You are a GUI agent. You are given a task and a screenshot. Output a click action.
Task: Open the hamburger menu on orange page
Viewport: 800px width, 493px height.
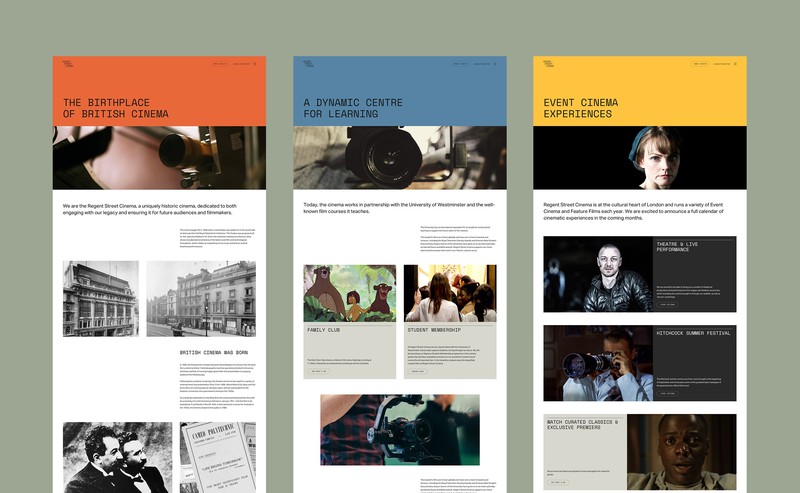[255, 64]
